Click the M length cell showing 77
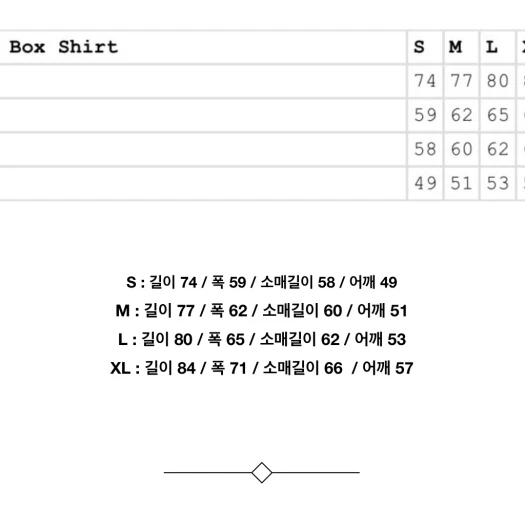 point(461,81)
